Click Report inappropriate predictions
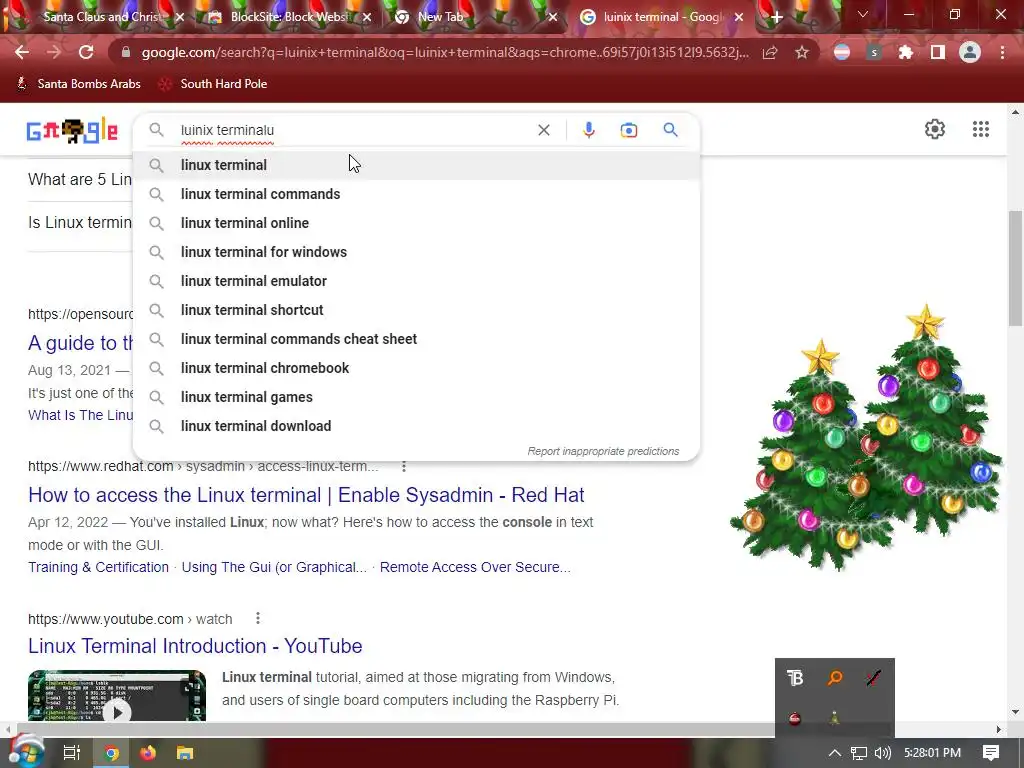1024x768 pixels. tap(603, 451)
